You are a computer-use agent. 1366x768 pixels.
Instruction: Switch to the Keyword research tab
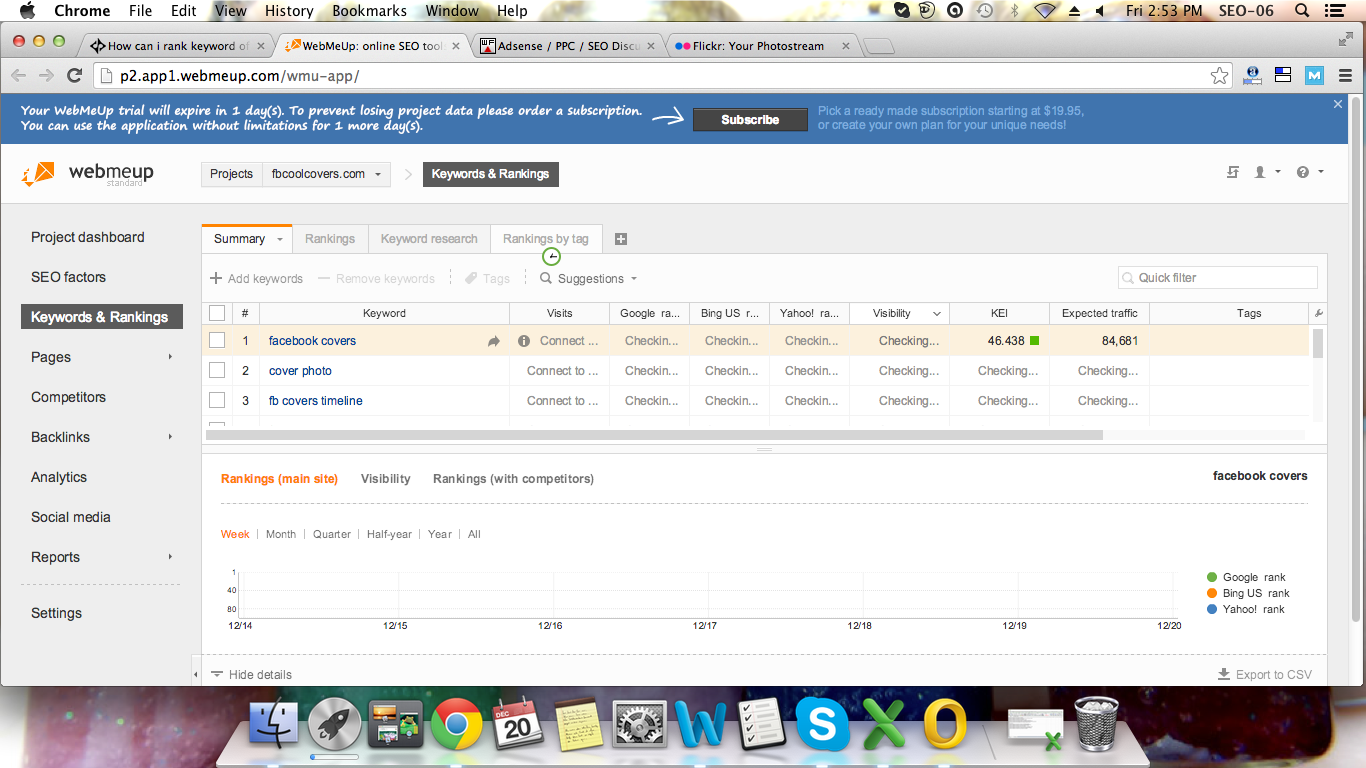429,239
